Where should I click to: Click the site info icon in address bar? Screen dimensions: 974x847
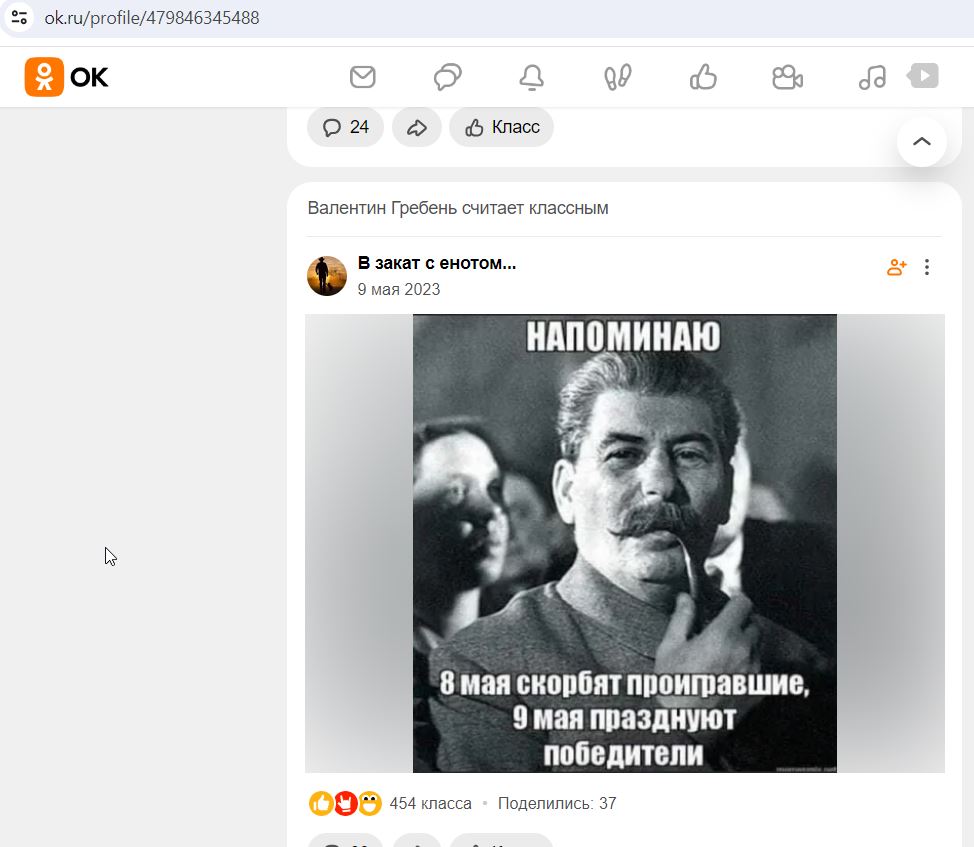[19, 17]
